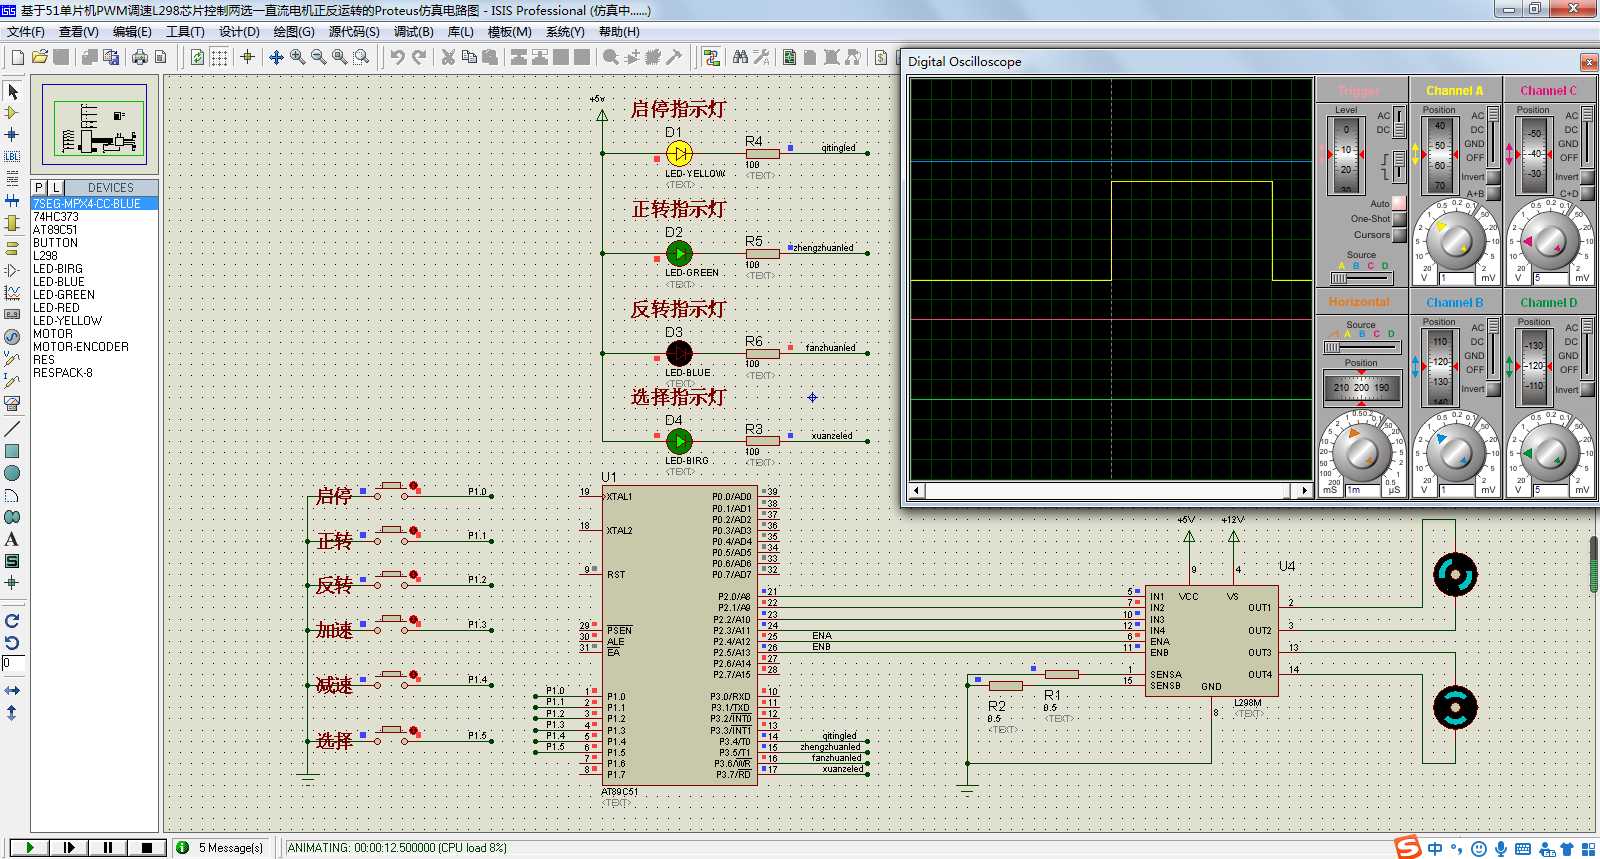Click the Zoom Out magnifier icon

click(319, 57)
